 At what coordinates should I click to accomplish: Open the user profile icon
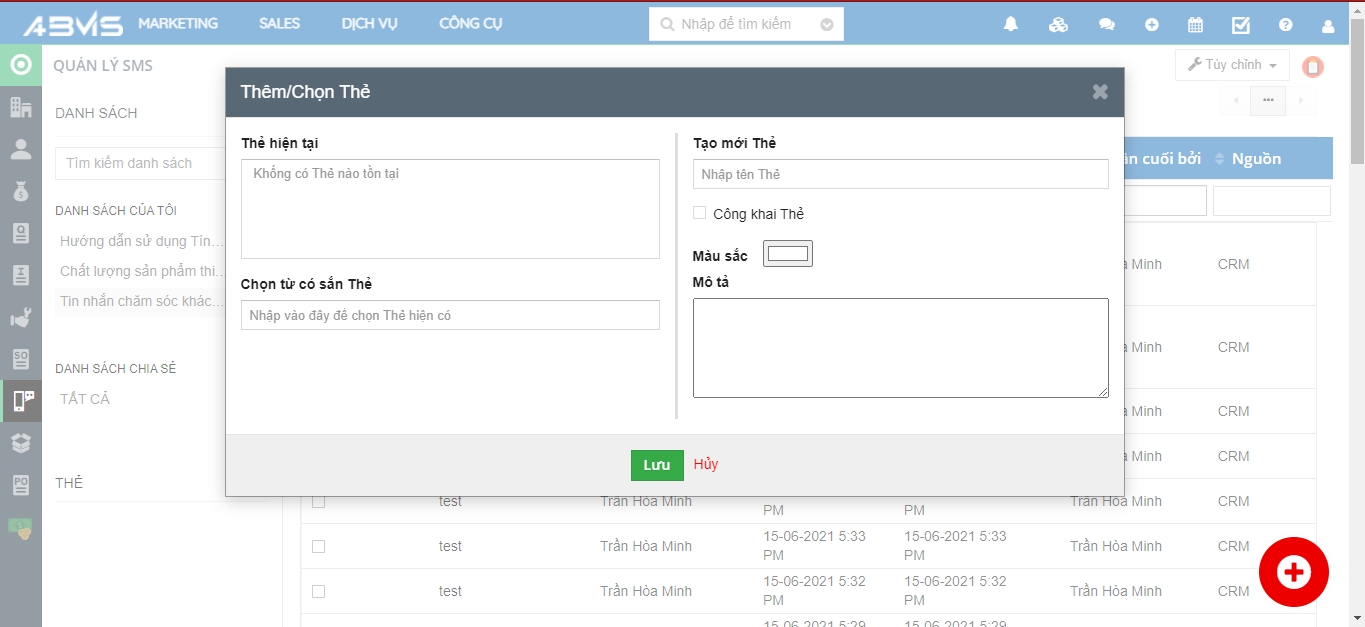point(1328,25)
